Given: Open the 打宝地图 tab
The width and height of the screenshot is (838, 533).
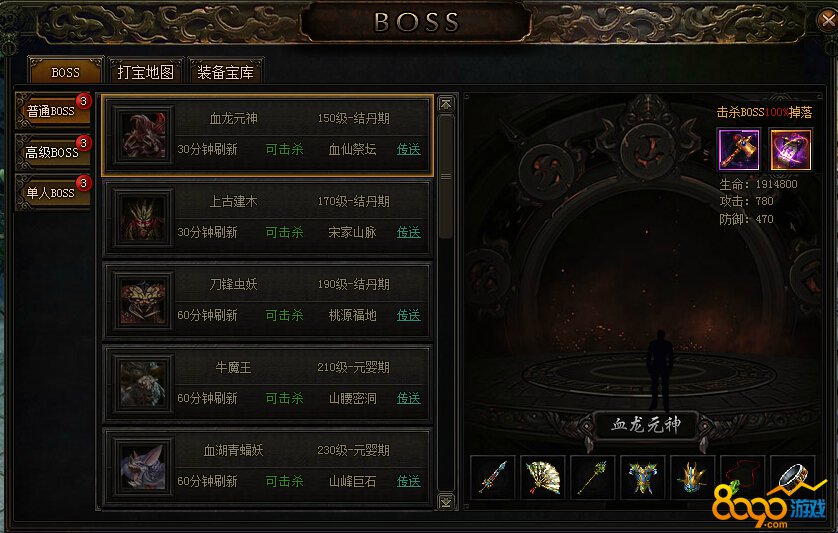Looking at the screenshot, I should (x=145, y=71).
